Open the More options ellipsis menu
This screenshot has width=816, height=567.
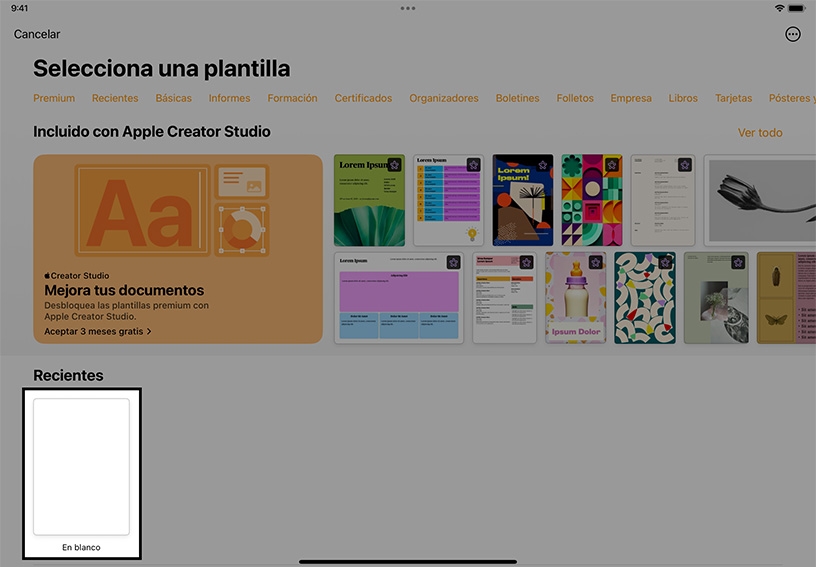point(793,34)
